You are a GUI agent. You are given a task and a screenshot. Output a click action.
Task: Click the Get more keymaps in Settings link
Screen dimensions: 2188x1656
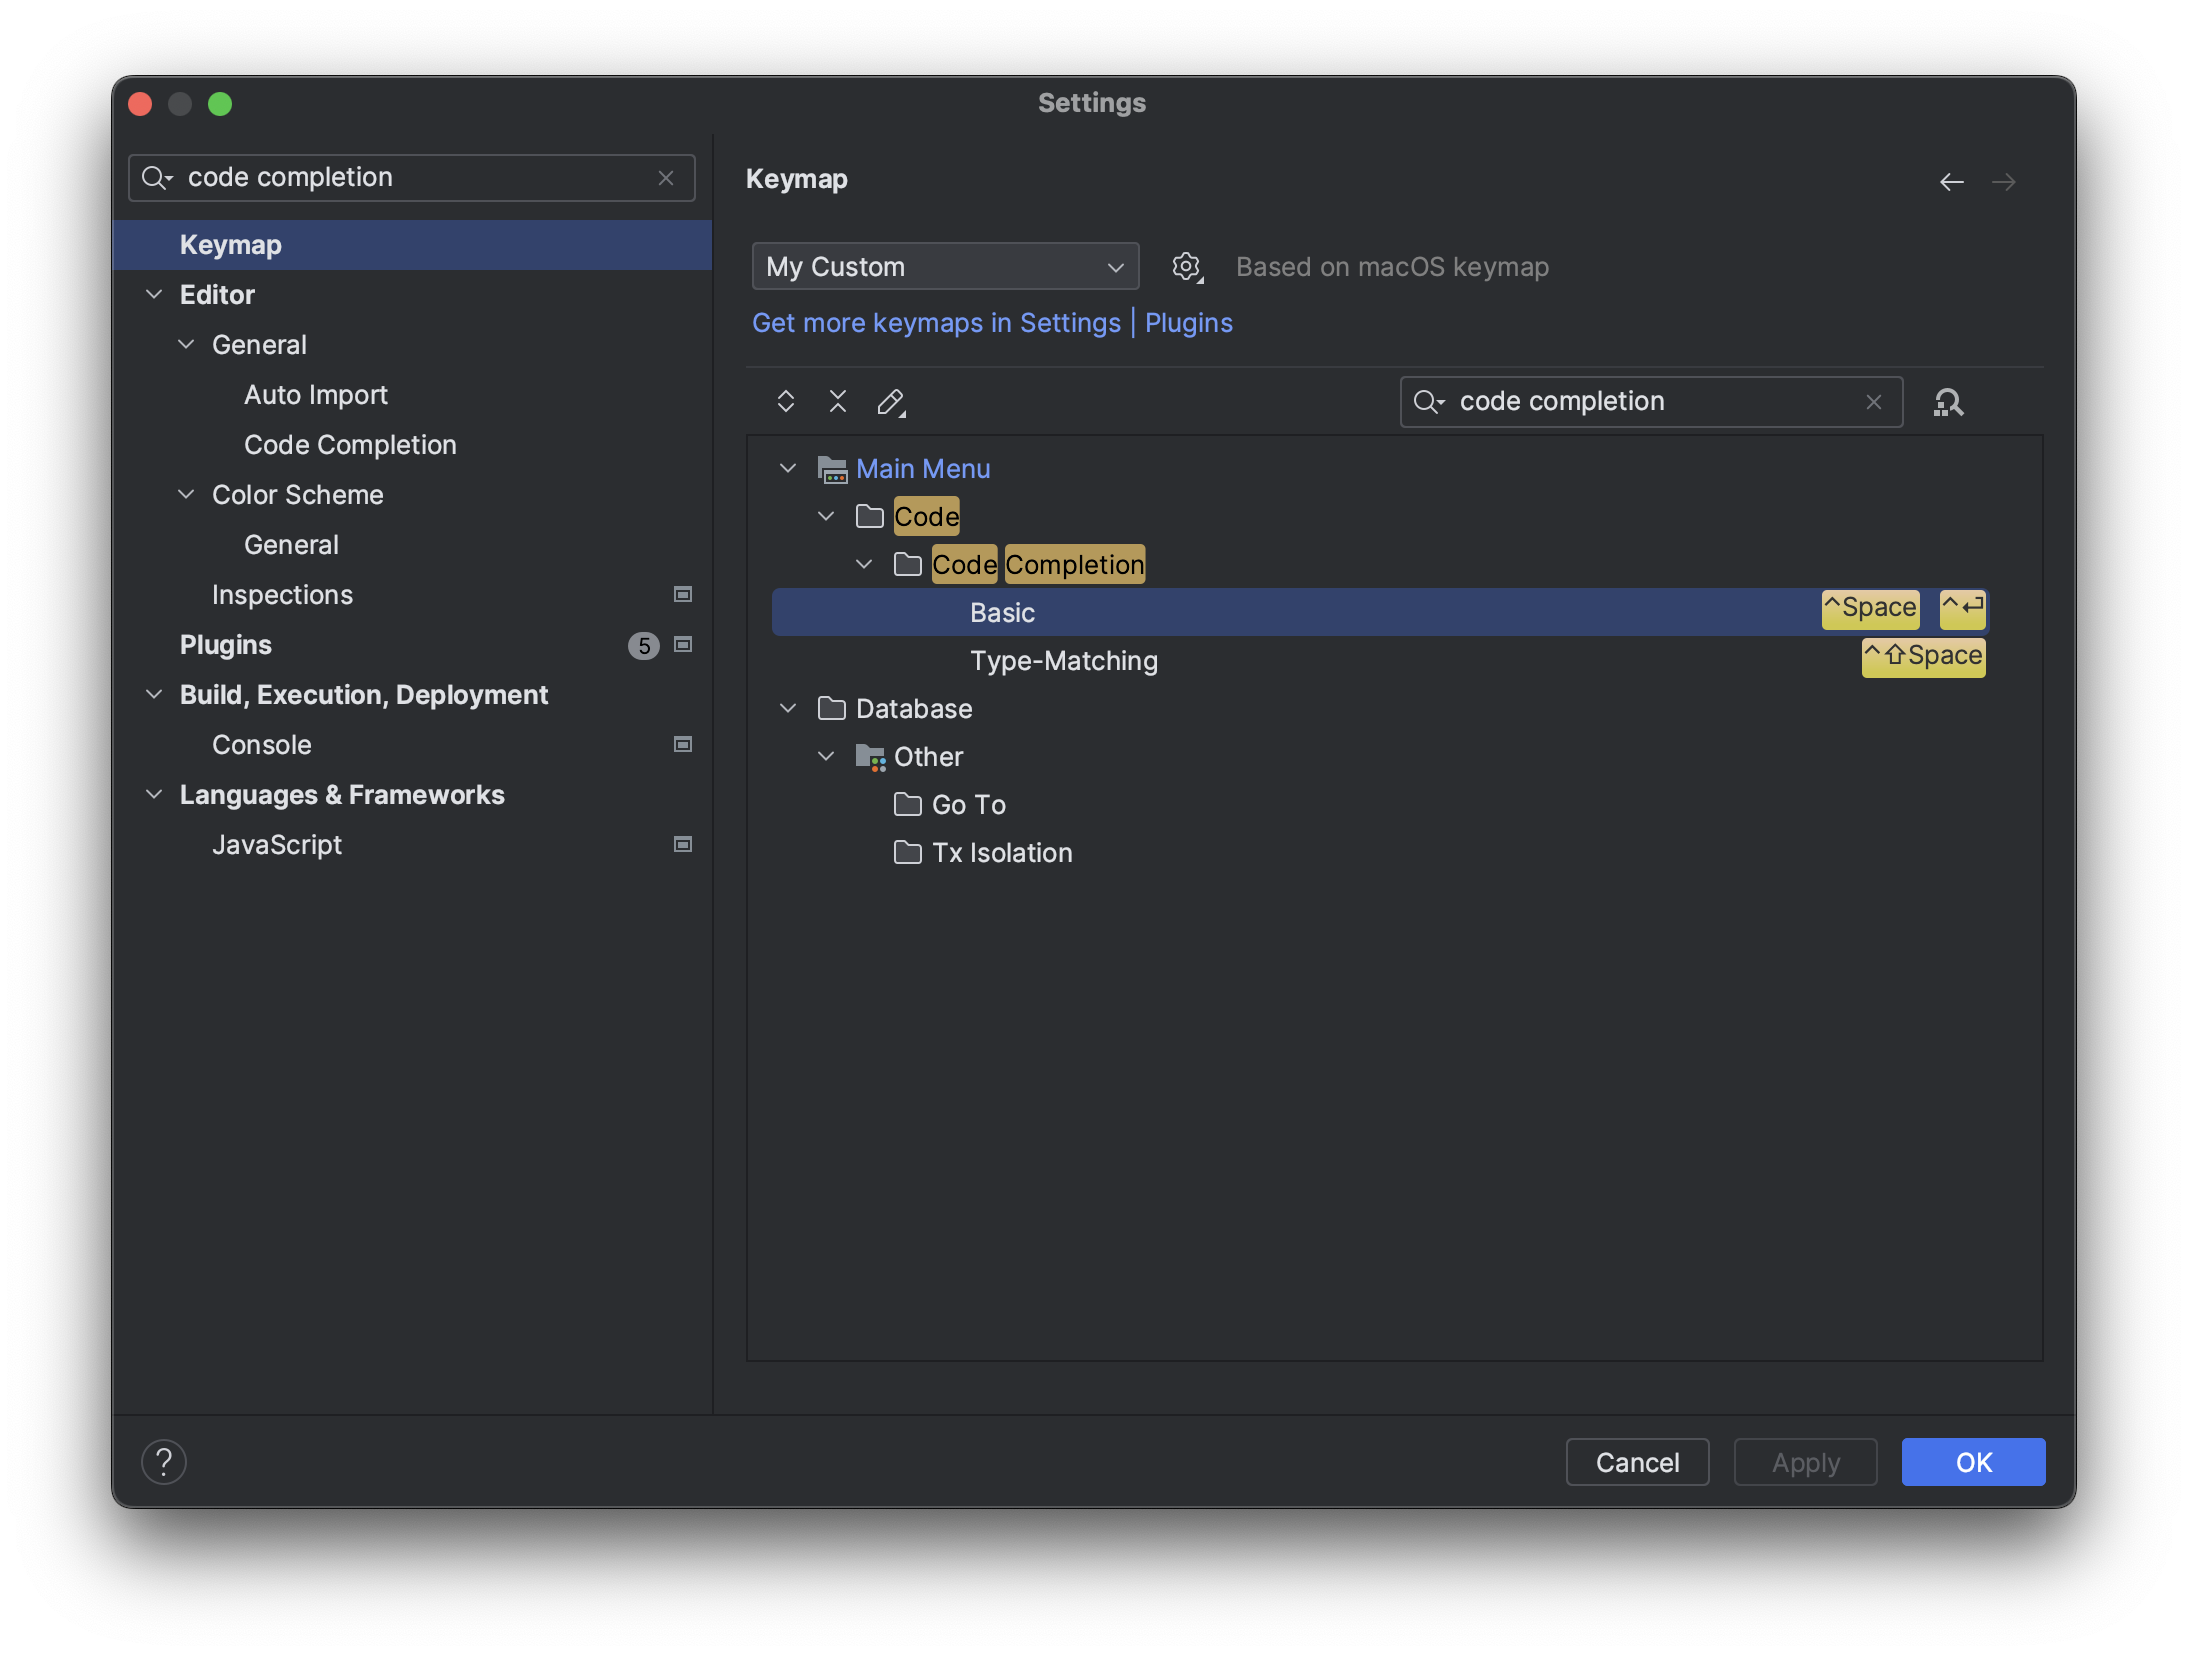coord(936,322)
